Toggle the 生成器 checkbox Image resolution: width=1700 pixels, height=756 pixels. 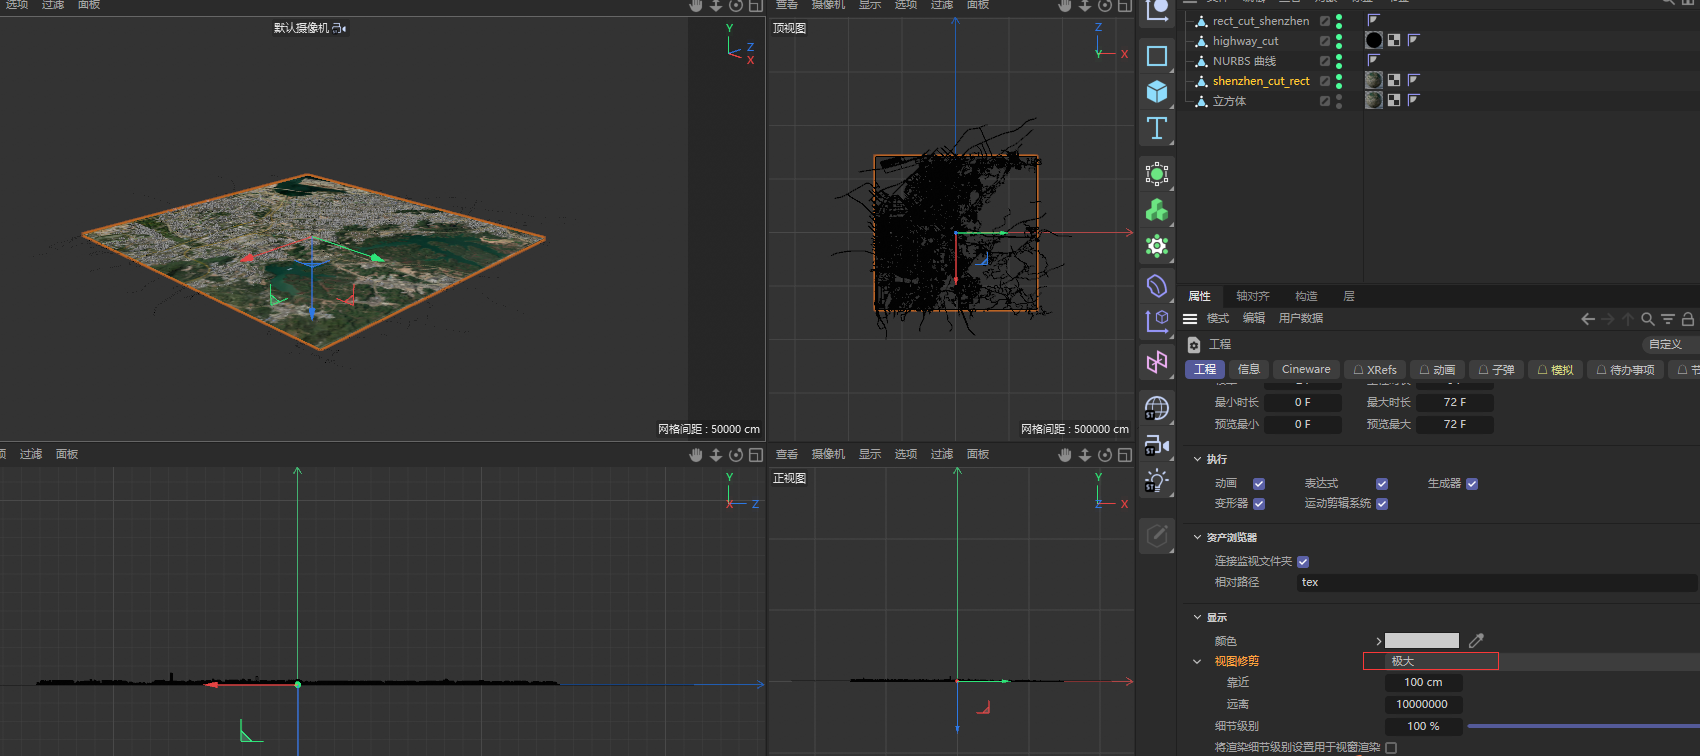(x=1472, y=484)
